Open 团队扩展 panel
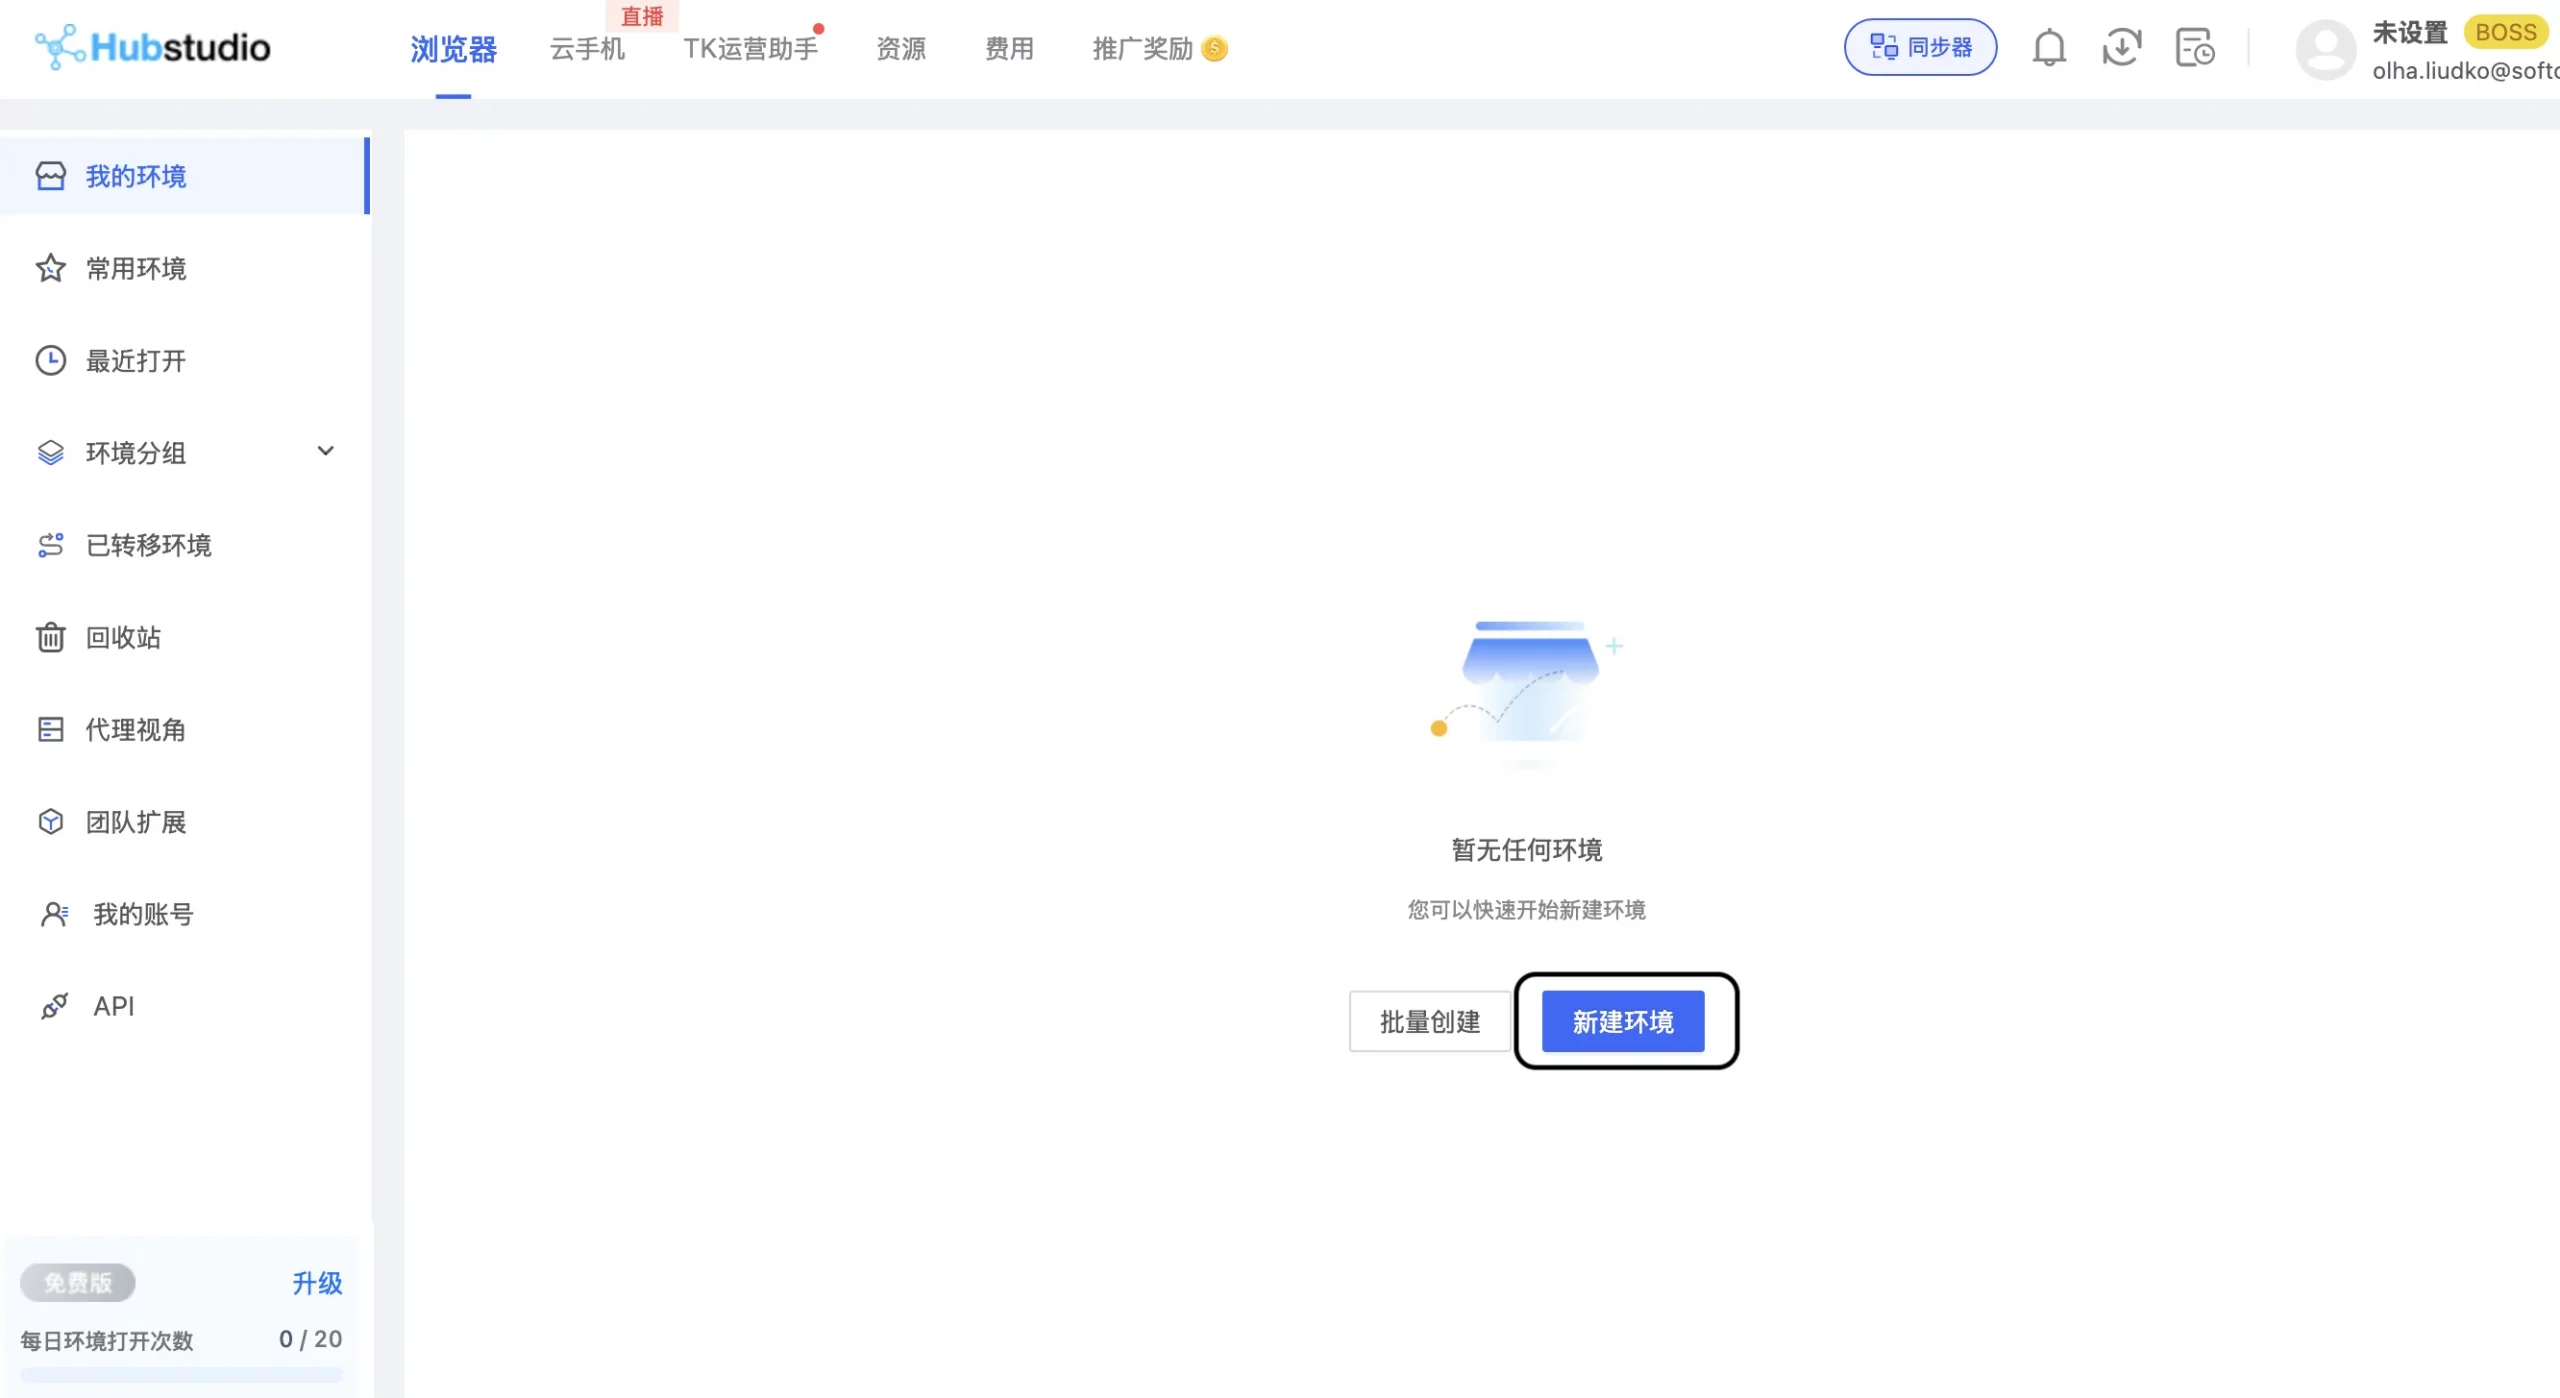 click(134, 821)
